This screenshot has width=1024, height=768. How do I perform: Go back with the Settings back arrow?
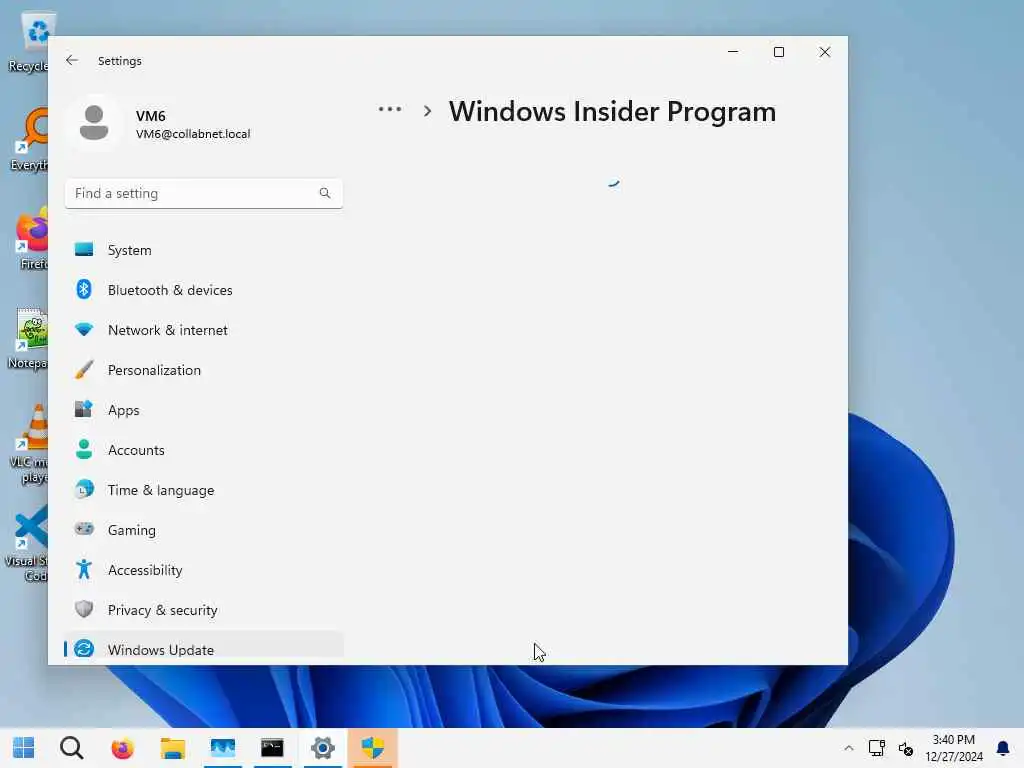[72, 60]
